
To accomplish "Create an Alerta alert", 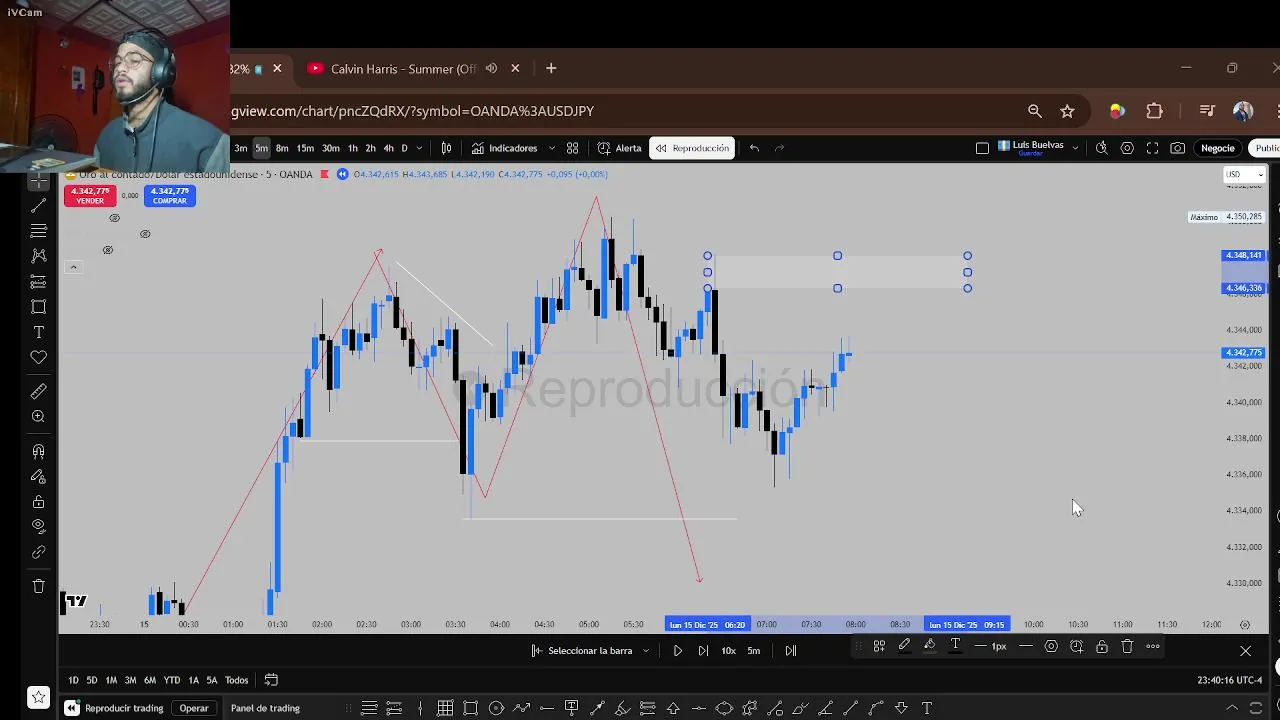I will click(x=619, y=148).
